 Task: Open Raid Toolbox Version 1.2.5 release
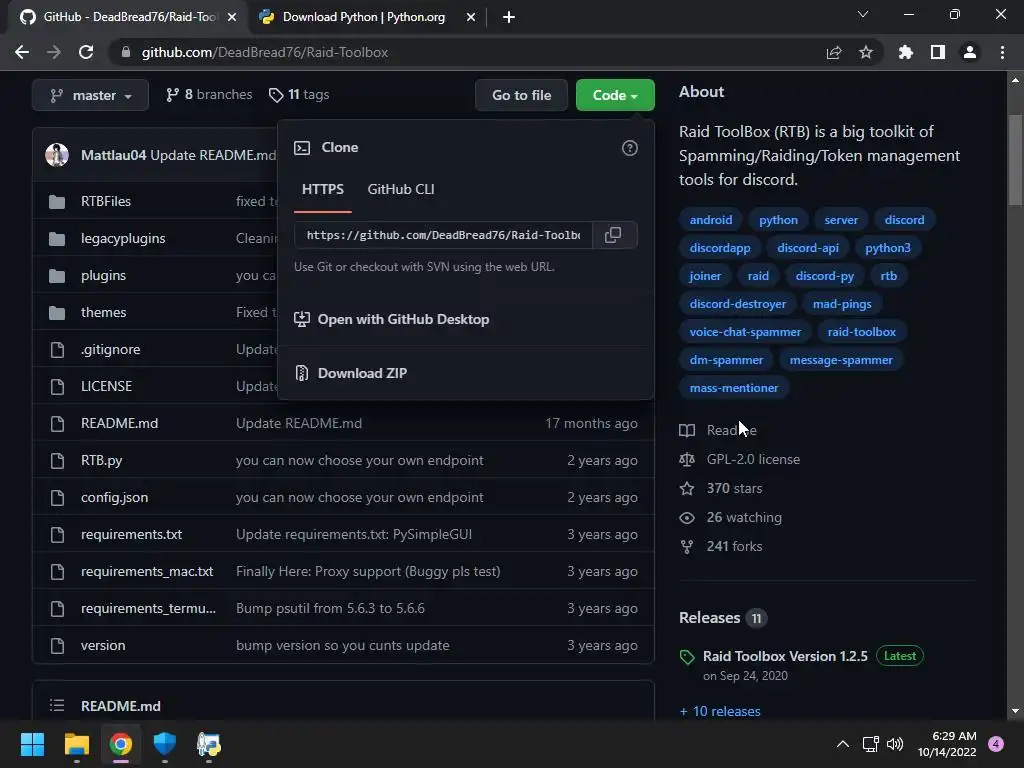point(785,656)
